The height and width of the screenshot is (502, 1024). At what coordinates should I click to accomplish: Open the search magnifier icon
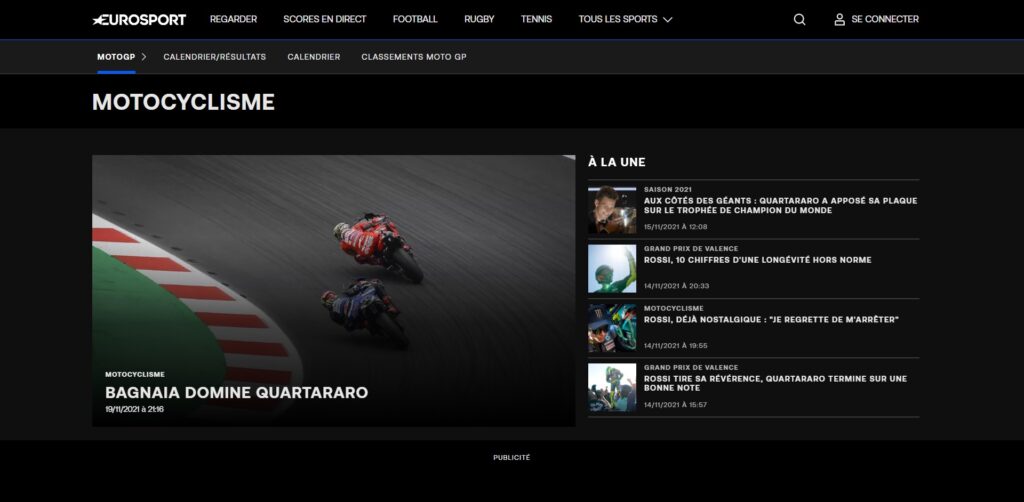click(799, 20)
